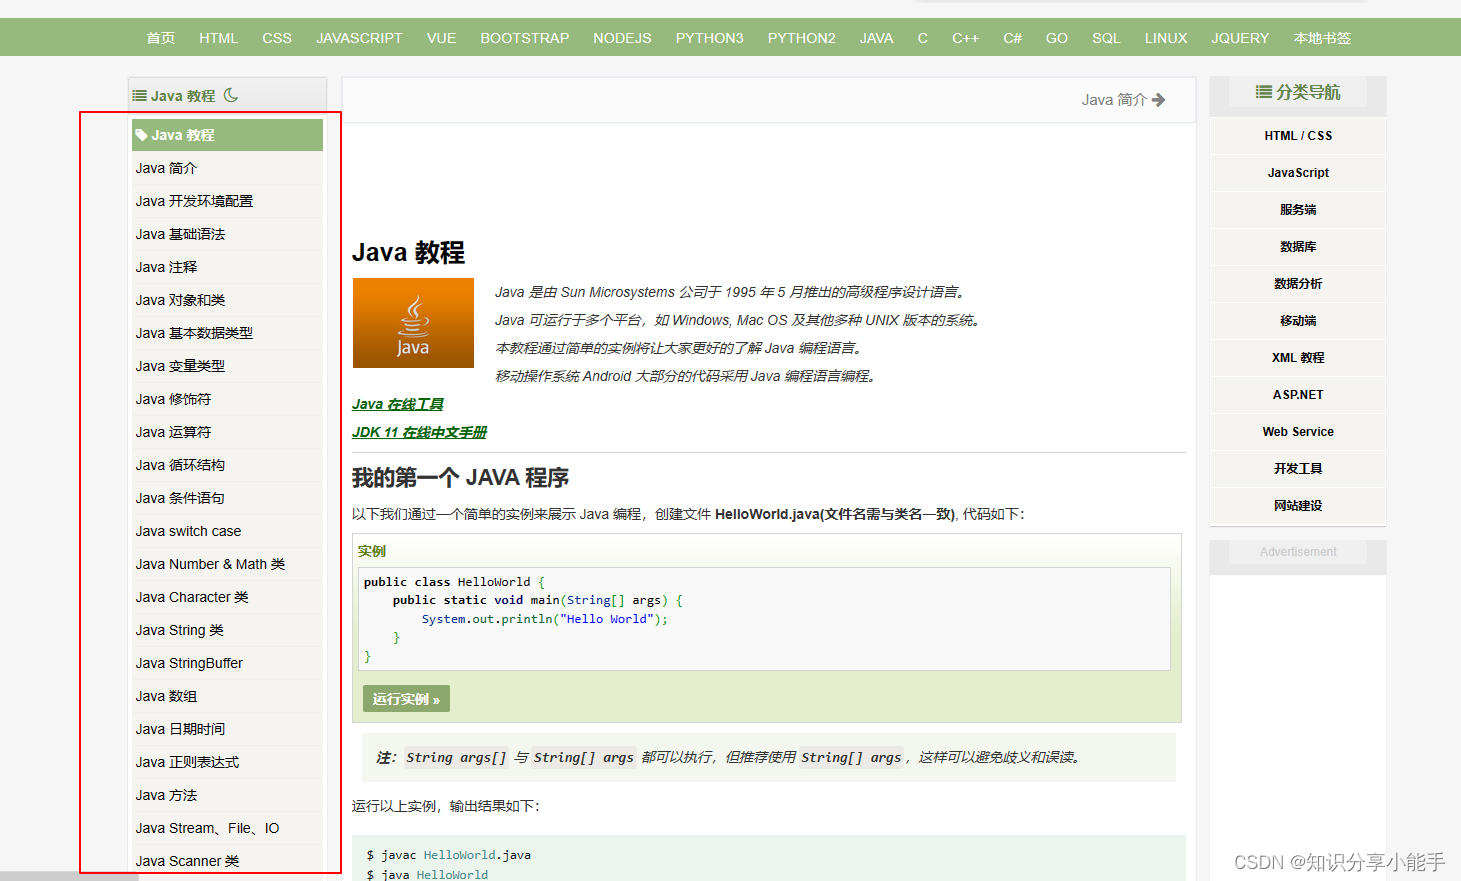Click the list icon beside Java 教程 header
The image size is (1461, 881).
tap(140, 96)
